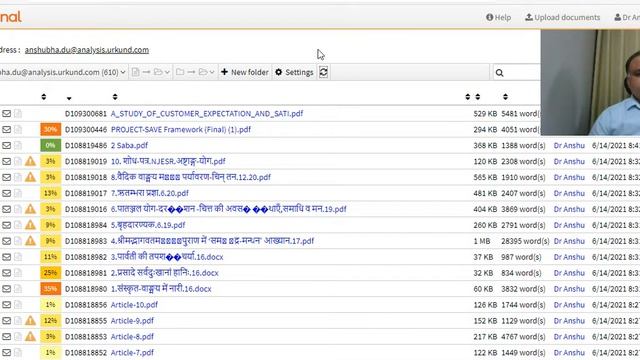Click Dr Anshu in the Article-10.pdf row
The width and height of the screenshot is (640, 360).
point(569,304)
